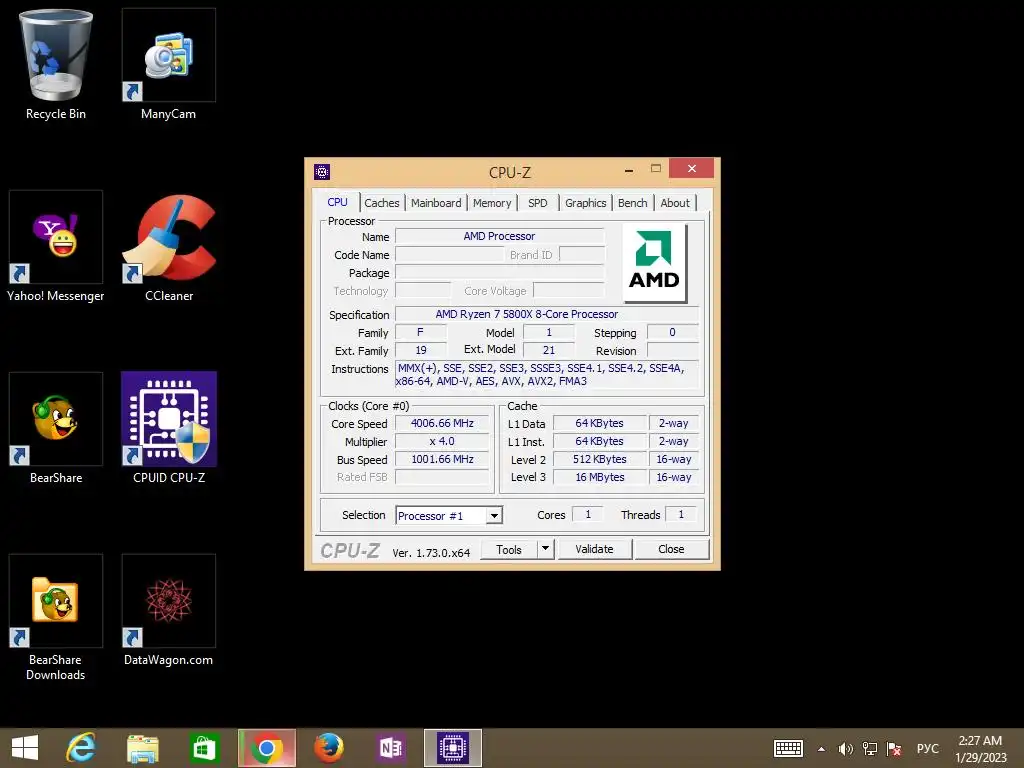Click the РУС language indicator

(927, 748)
